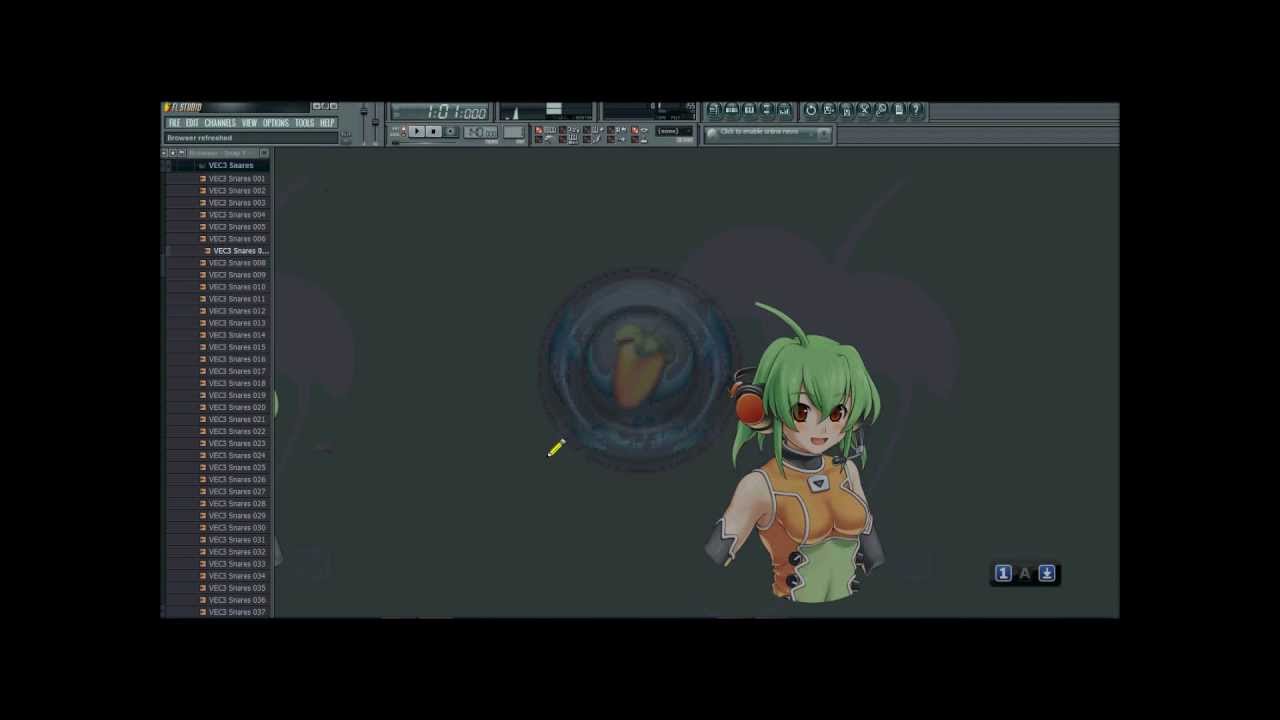The image size is (1280, 720).
Task: Open the VIEW menu
Action: [249, 123]
